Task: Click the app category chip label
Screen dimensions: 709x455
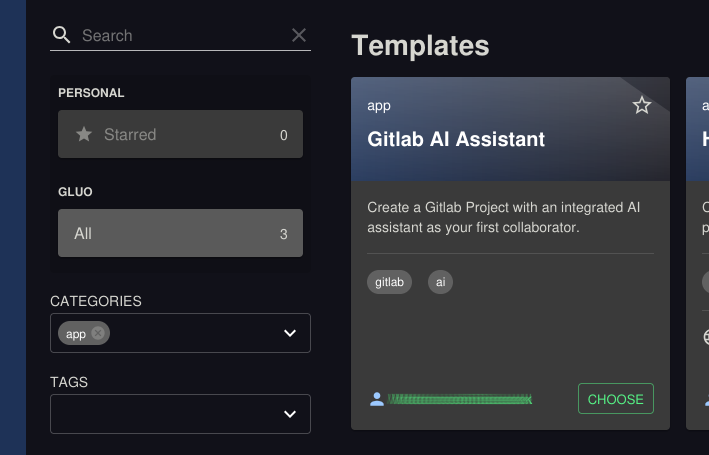Action: (x=76, y=334)
